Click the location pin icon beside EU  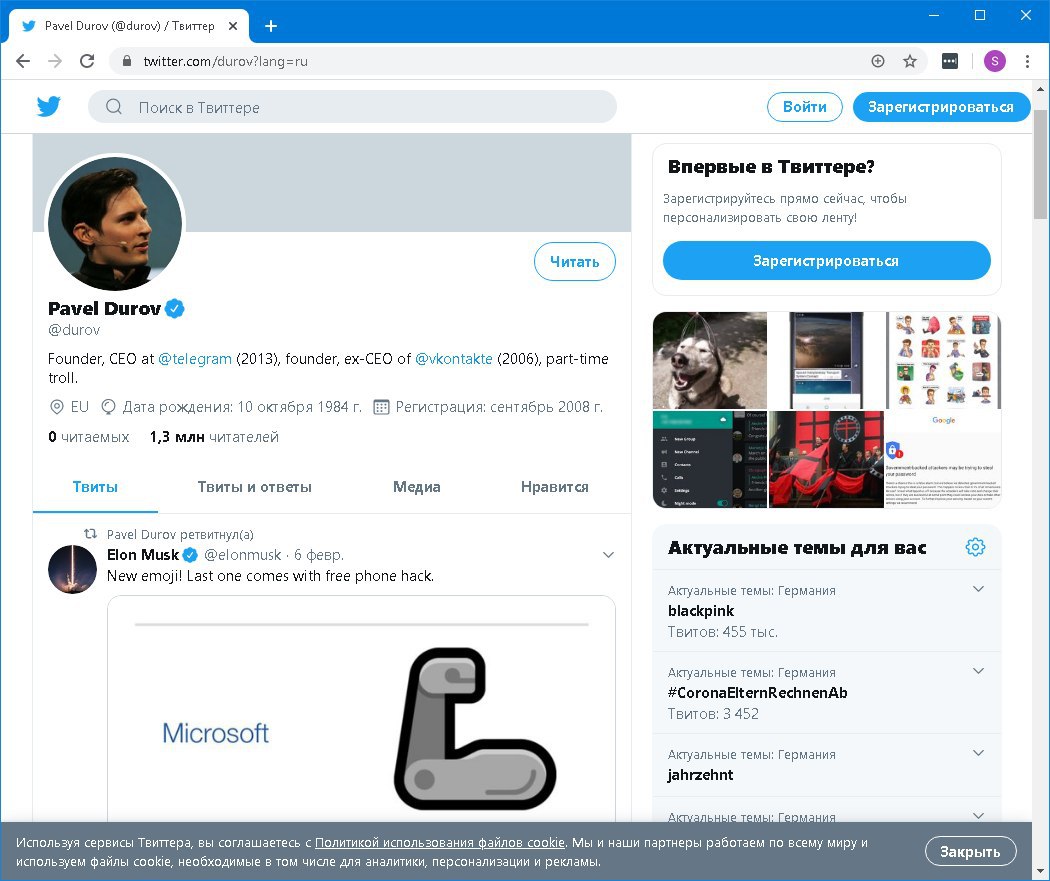point(57,406)
